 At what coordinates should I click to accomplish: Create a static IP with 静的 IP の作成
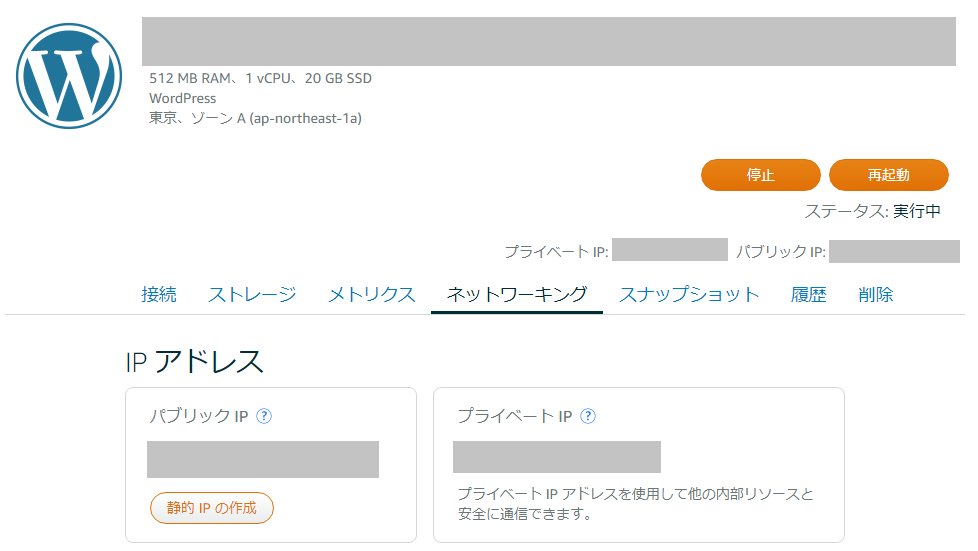pyautogui.click(x=211, y=508)
